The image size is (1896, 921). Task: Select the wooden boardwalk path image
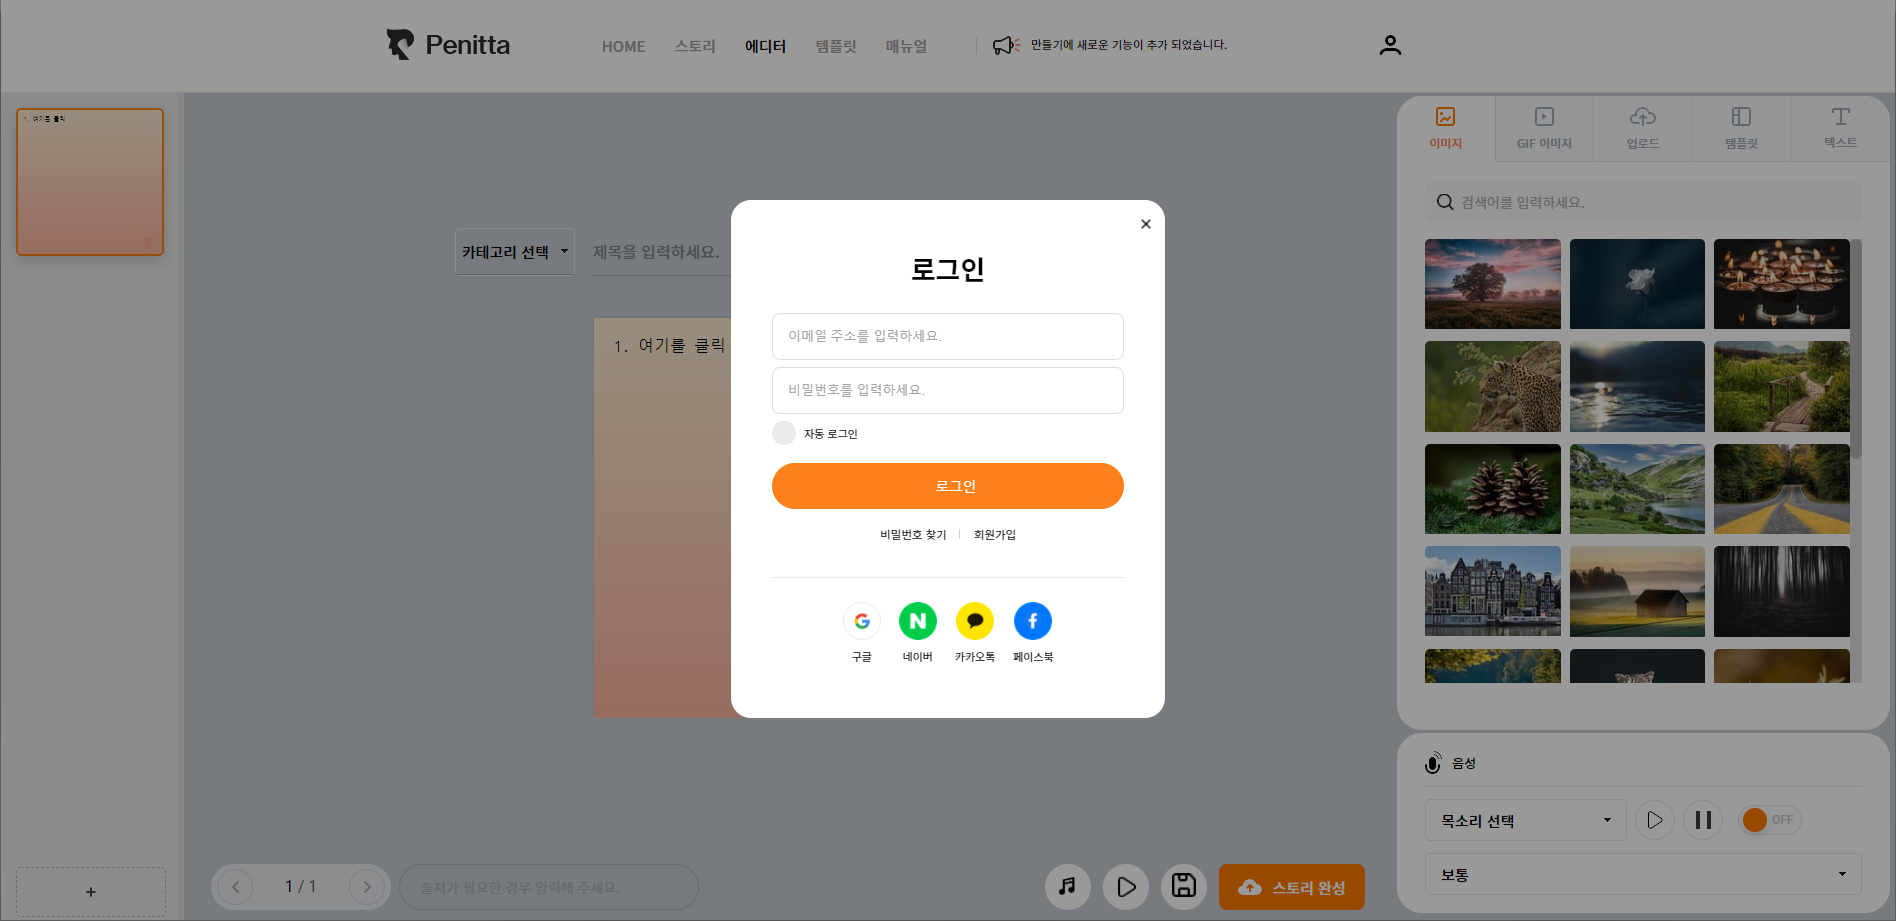point(1782,387)
